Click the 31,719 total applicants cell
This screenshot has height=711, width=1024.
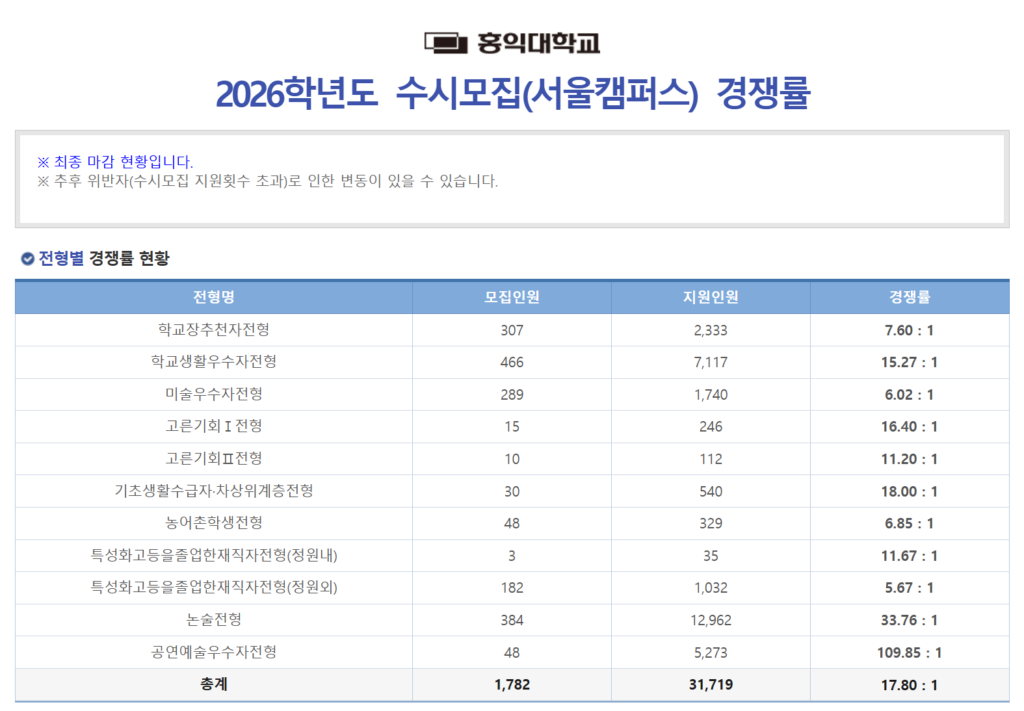(711, 685)
